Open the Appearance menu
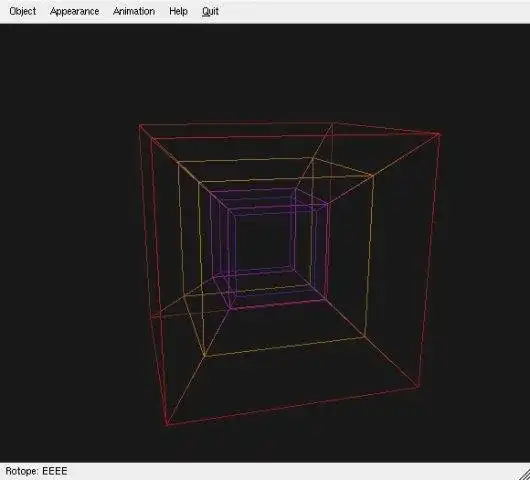530x480 pixels. (74, 11)
